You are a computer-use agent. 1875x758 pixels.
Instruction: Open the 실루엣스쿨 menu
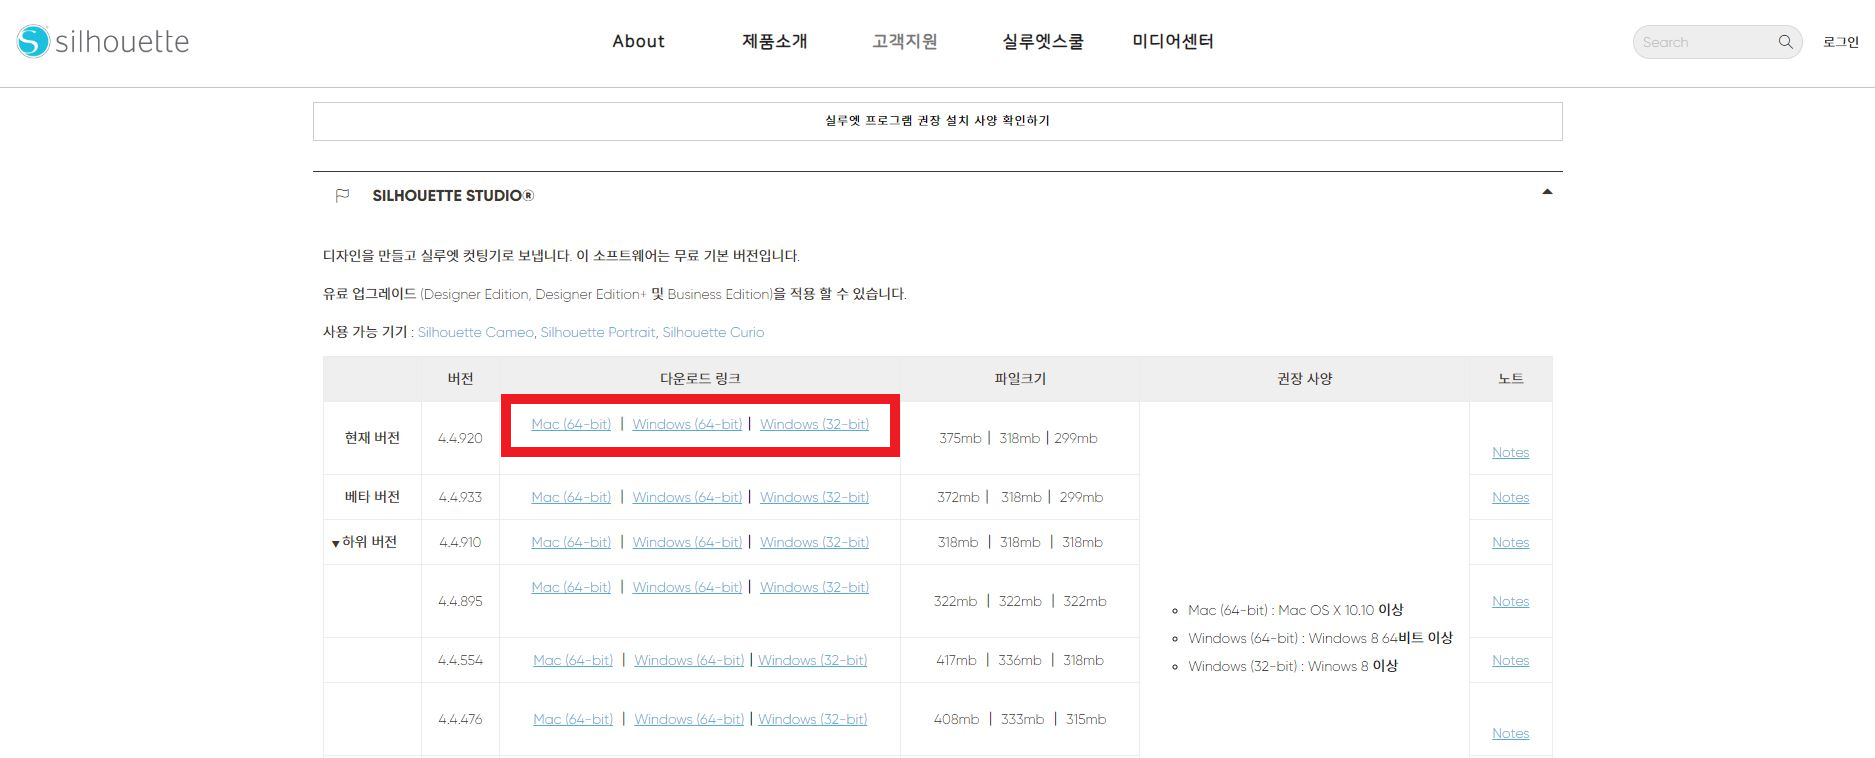tap(1043, 41)
